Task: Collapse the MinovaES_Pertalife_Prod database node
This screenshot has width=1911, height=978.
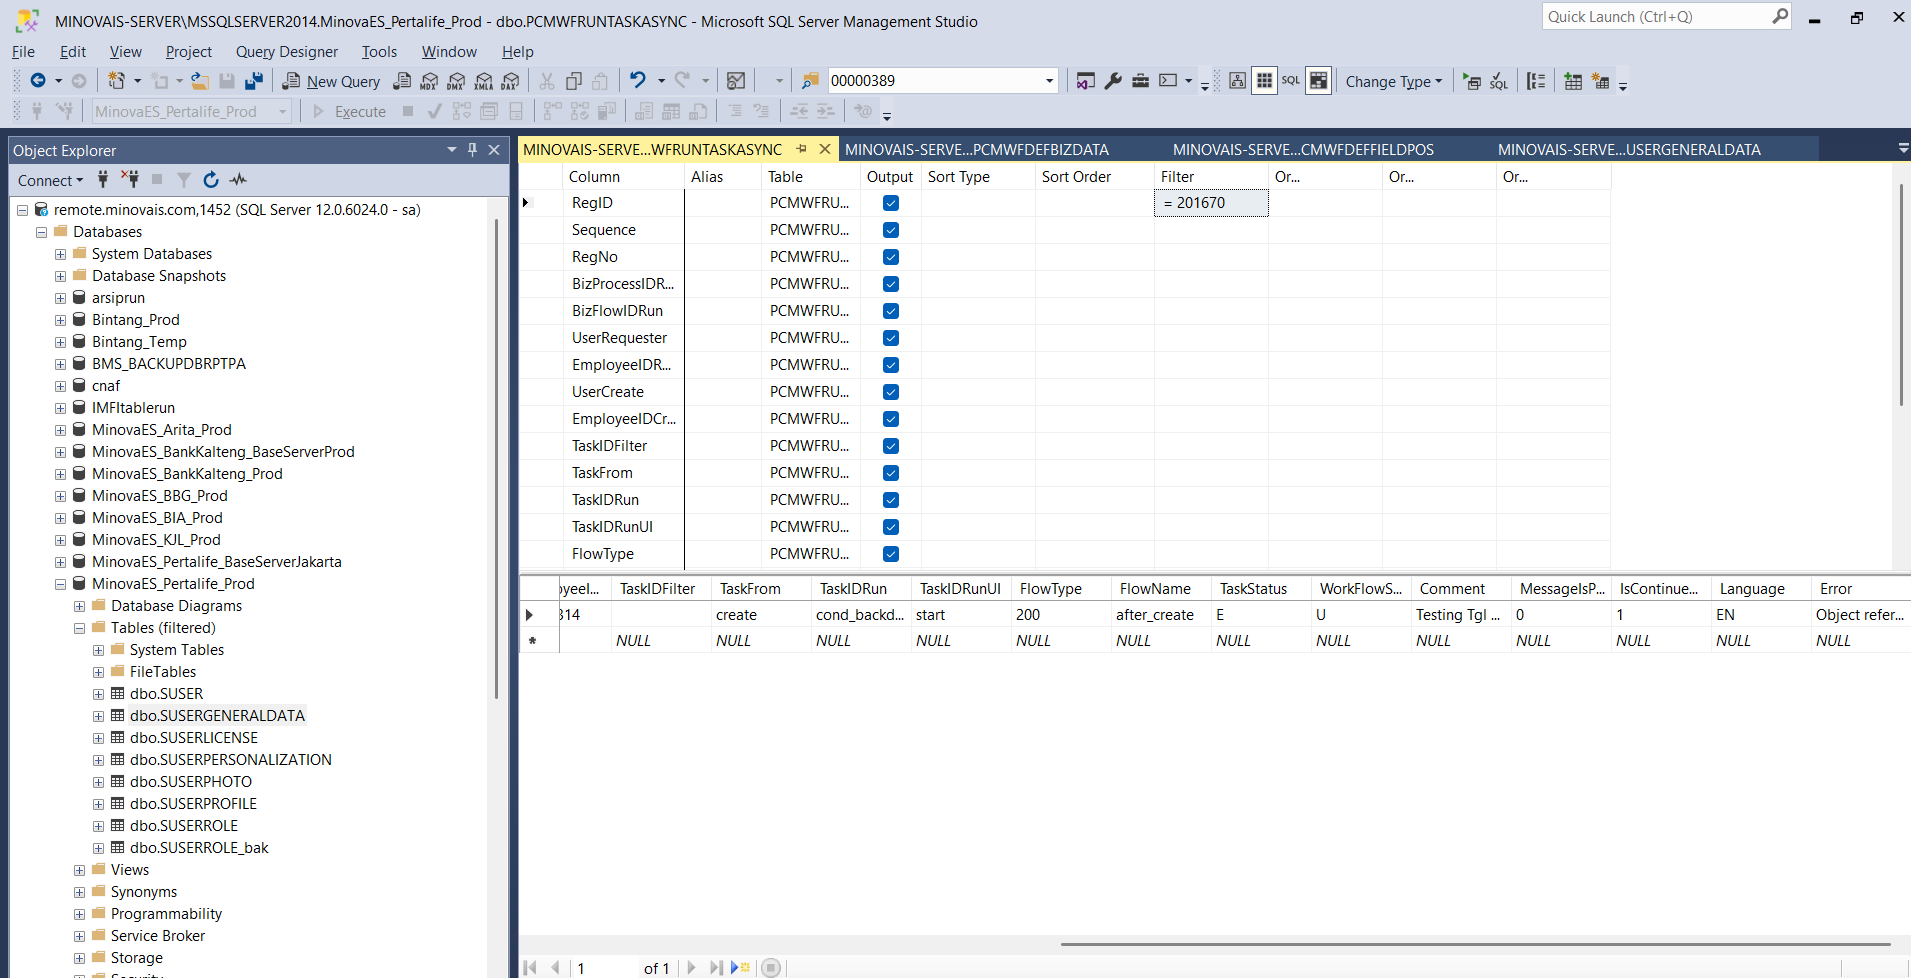Action: pos(60,584)
